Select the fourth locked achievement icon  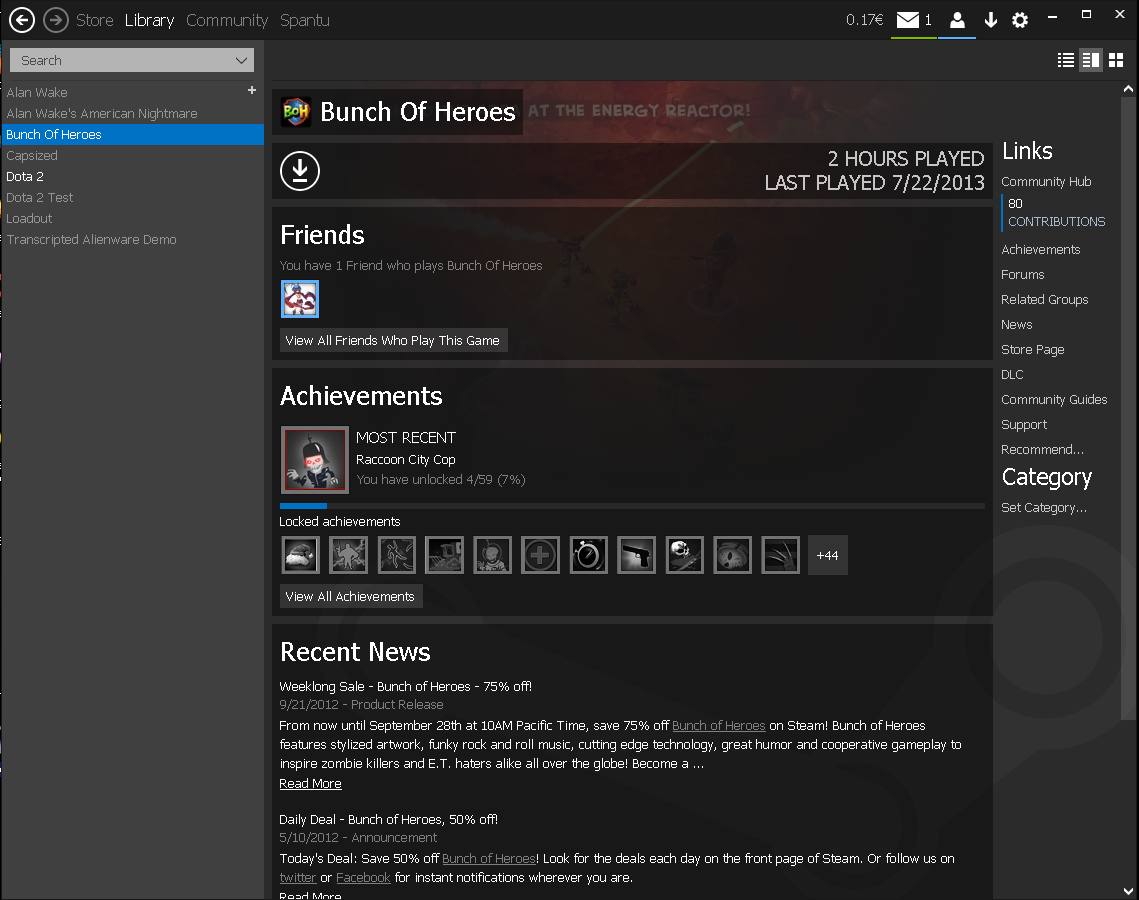click(445, 556)
